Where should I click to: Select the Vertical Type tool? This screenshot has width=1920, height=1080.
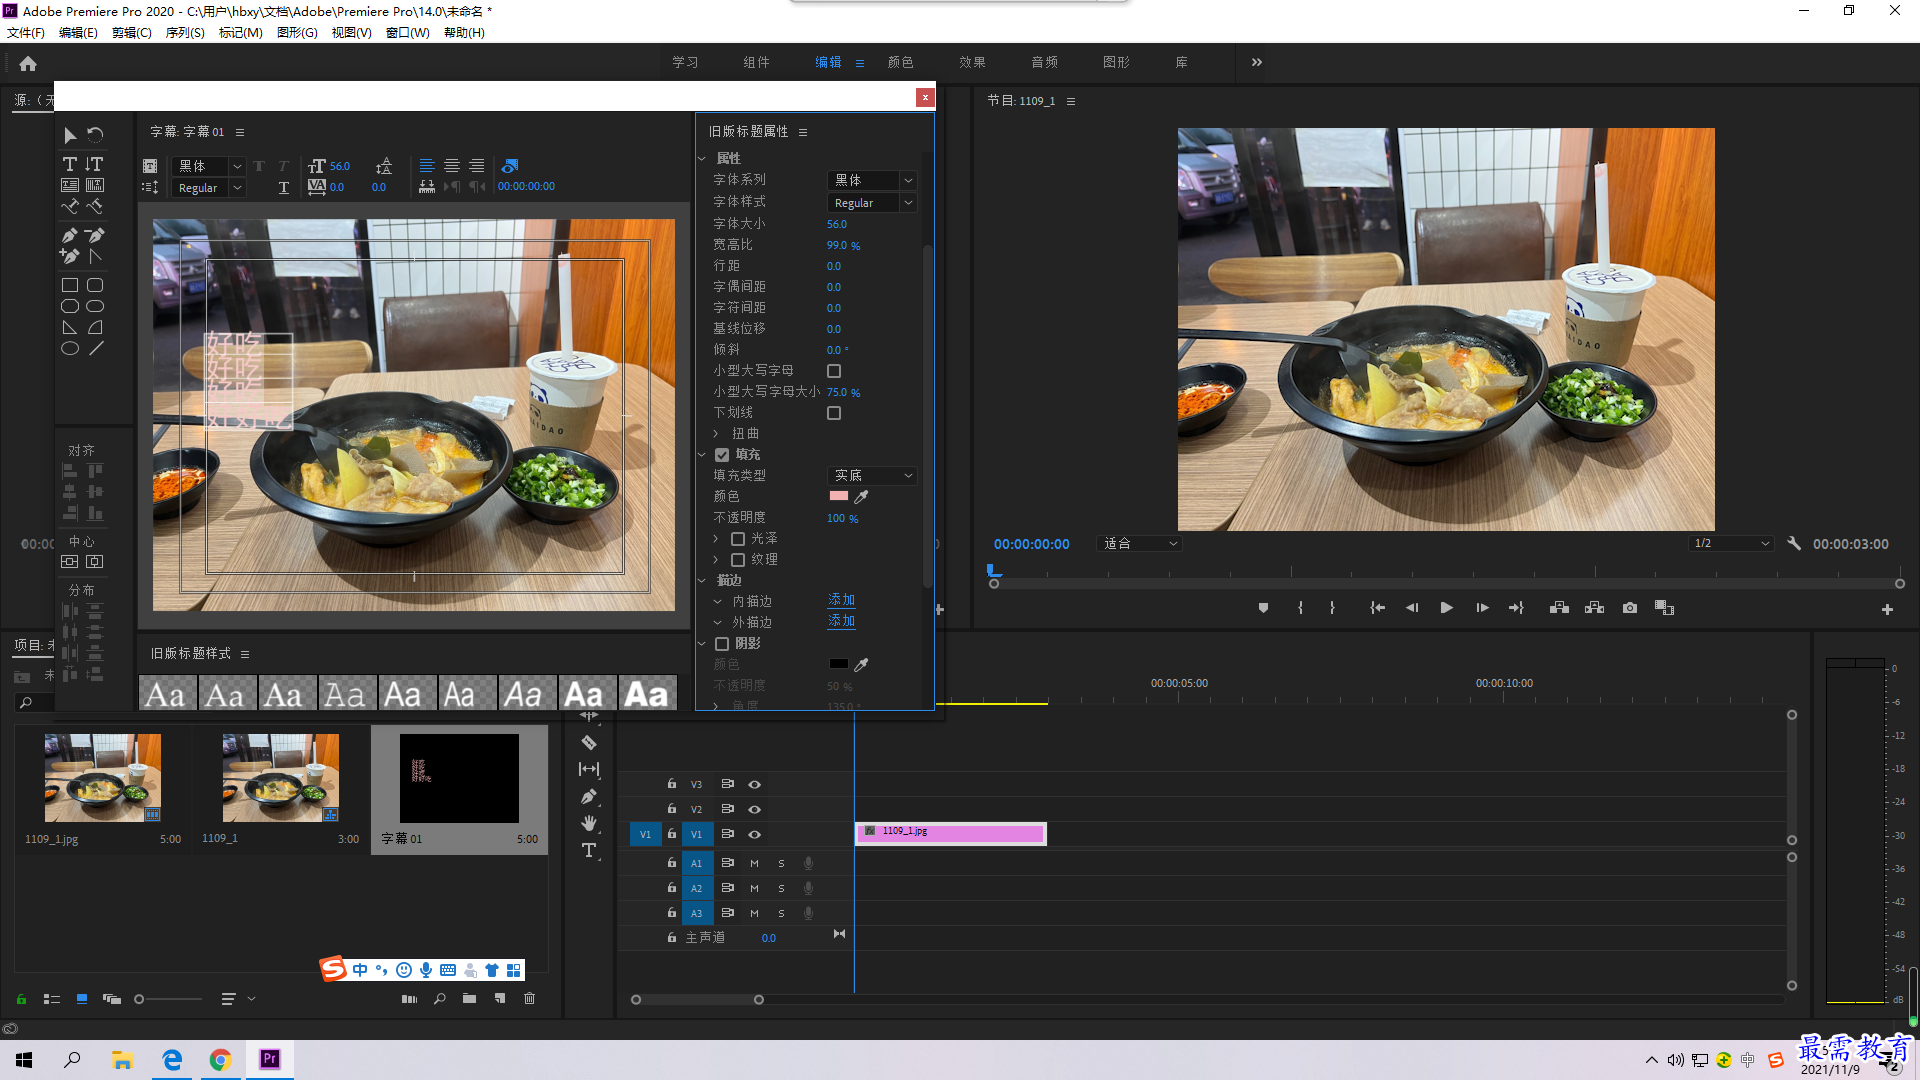[94, 164]
